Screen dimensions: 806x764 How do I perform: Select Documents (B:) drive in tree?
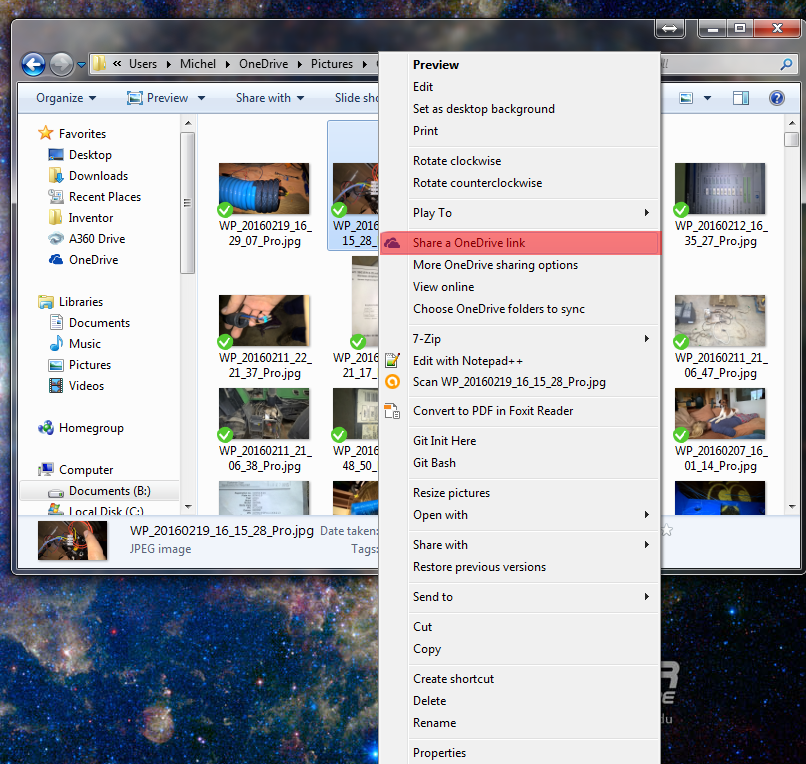coord(109,491)
